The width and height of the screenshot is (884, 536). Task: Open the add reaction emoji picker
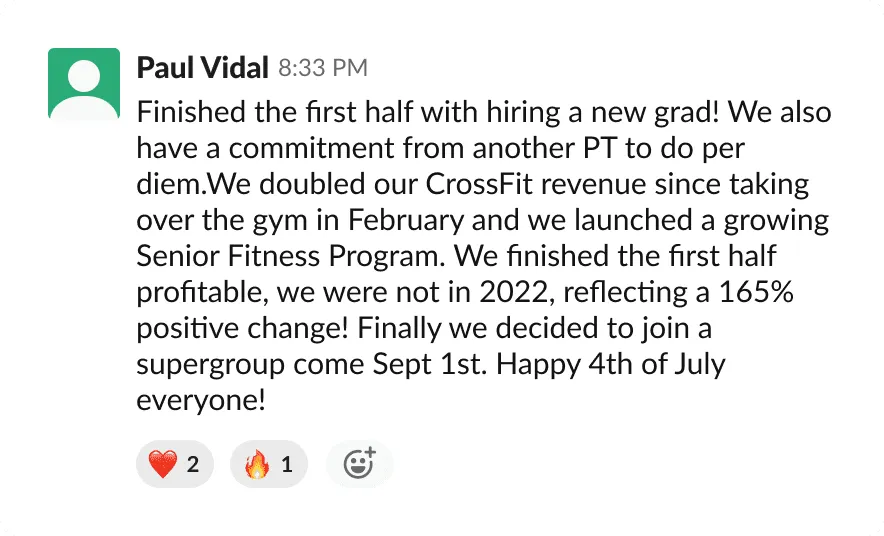tap(359, 463)
